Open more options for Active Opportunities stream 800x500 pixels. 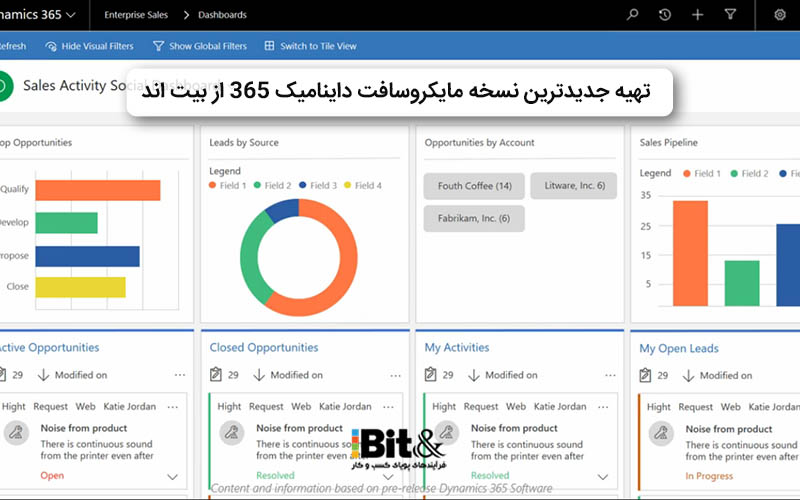(x=180, y=375)
